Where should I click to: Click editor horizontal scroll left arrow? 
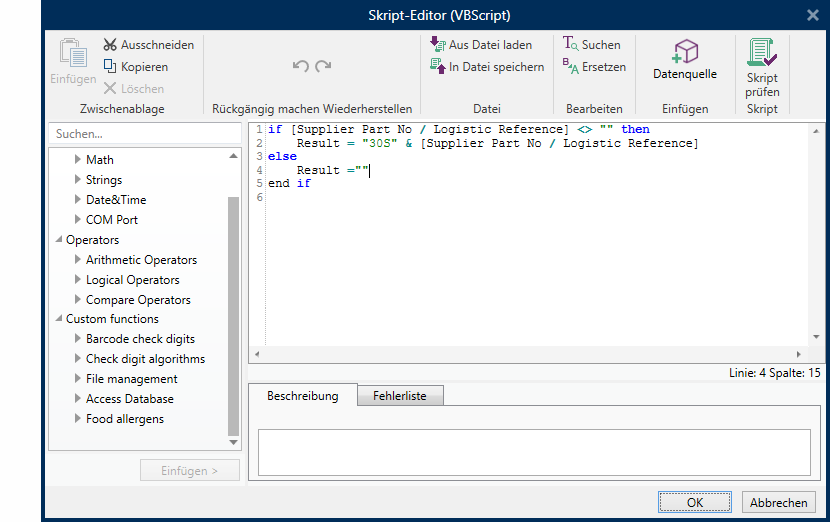click(x=257, y=354)
